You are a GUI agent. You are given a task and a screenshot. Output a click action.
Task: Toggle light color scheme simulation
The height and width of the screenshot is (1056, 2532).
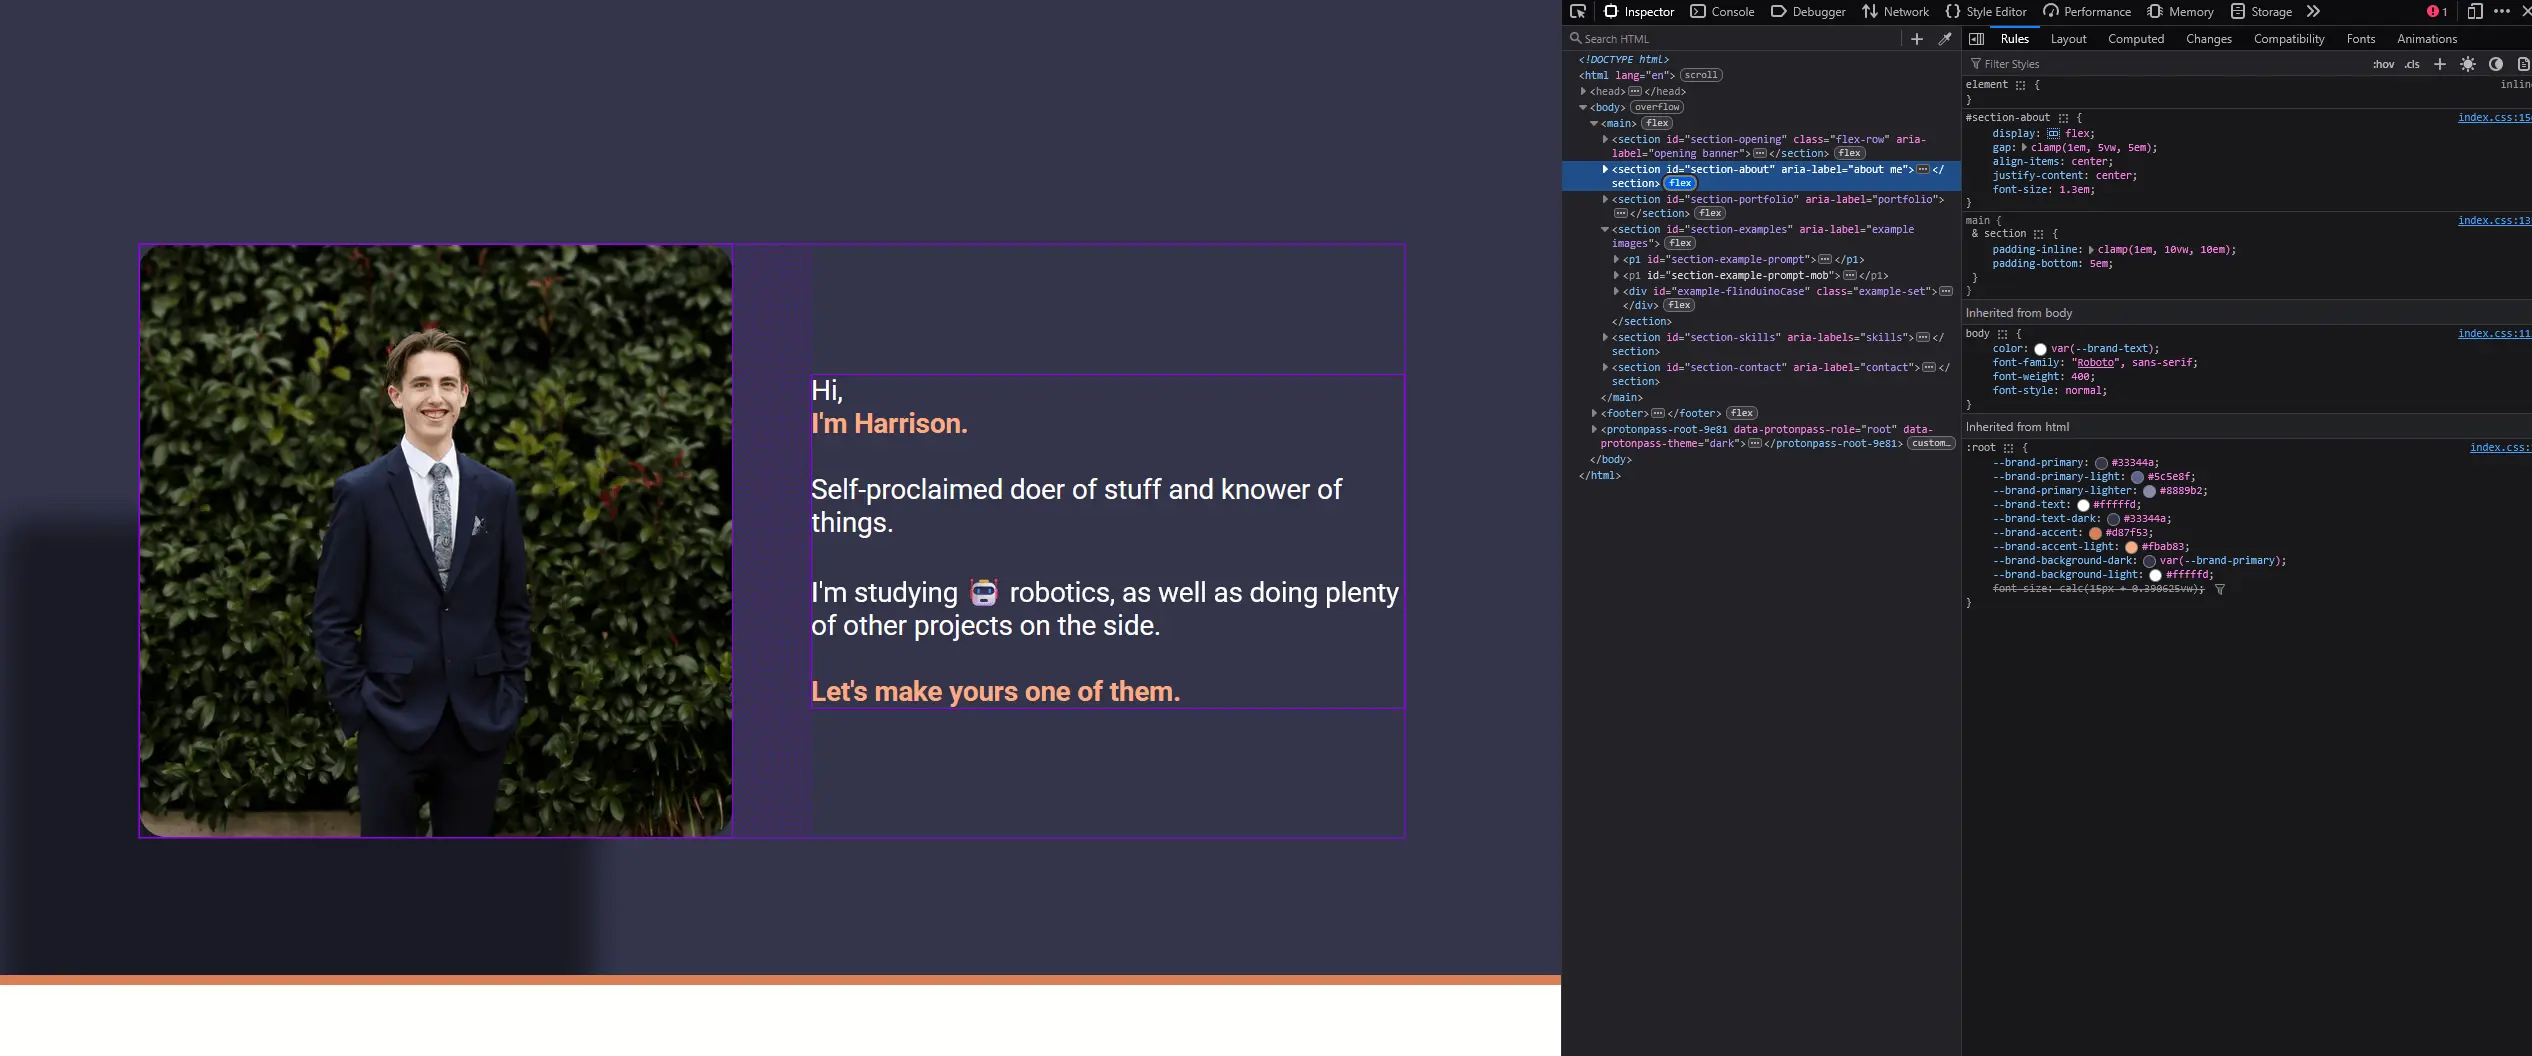pyautogui.click(x=2468, y=64)
